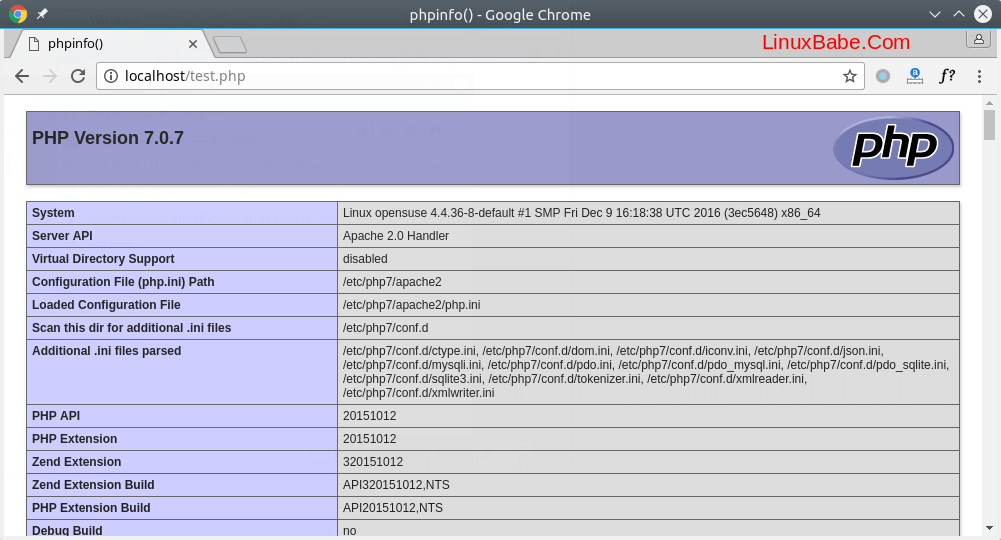Reload the test.php page
Screen dimensions: 1001x540
pyautogui.click(x=78, y=76)
